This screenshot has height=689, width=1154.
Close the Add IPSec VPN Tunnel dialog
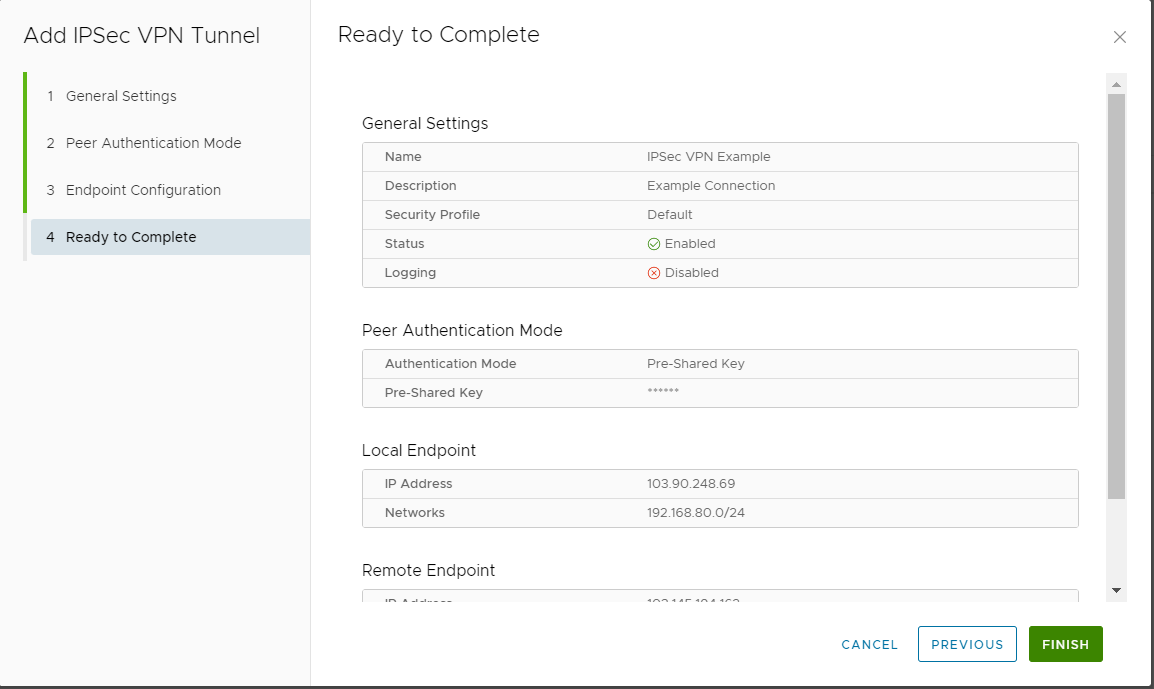tap(1120, 36)
